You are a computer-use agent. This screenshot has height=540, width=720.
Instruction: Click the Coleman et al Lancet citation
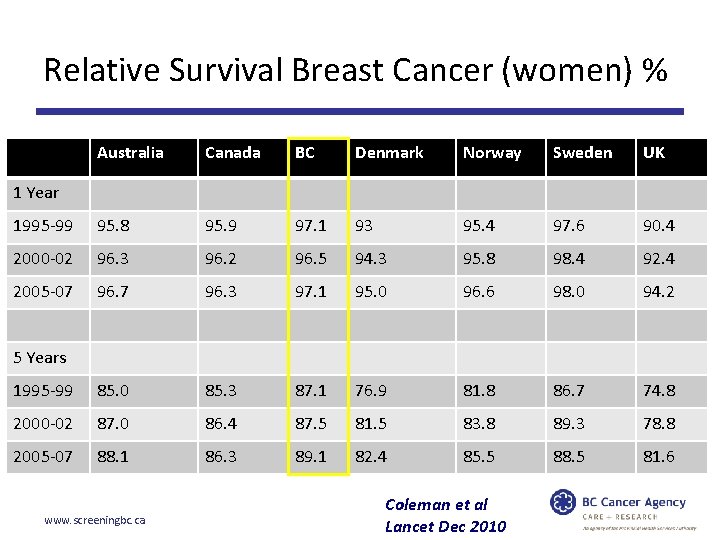[445, 515]
